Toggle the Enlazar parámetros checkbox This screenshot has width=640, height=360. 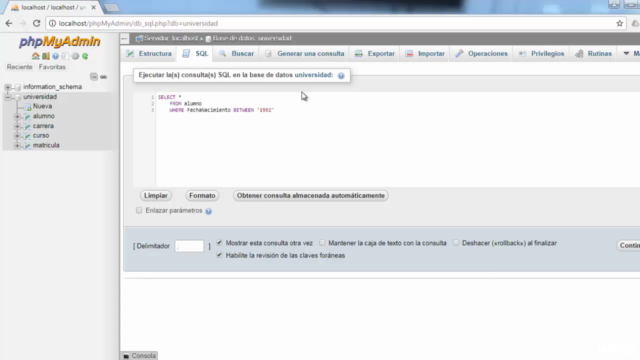pyautogui.click(x=139, y=210)
